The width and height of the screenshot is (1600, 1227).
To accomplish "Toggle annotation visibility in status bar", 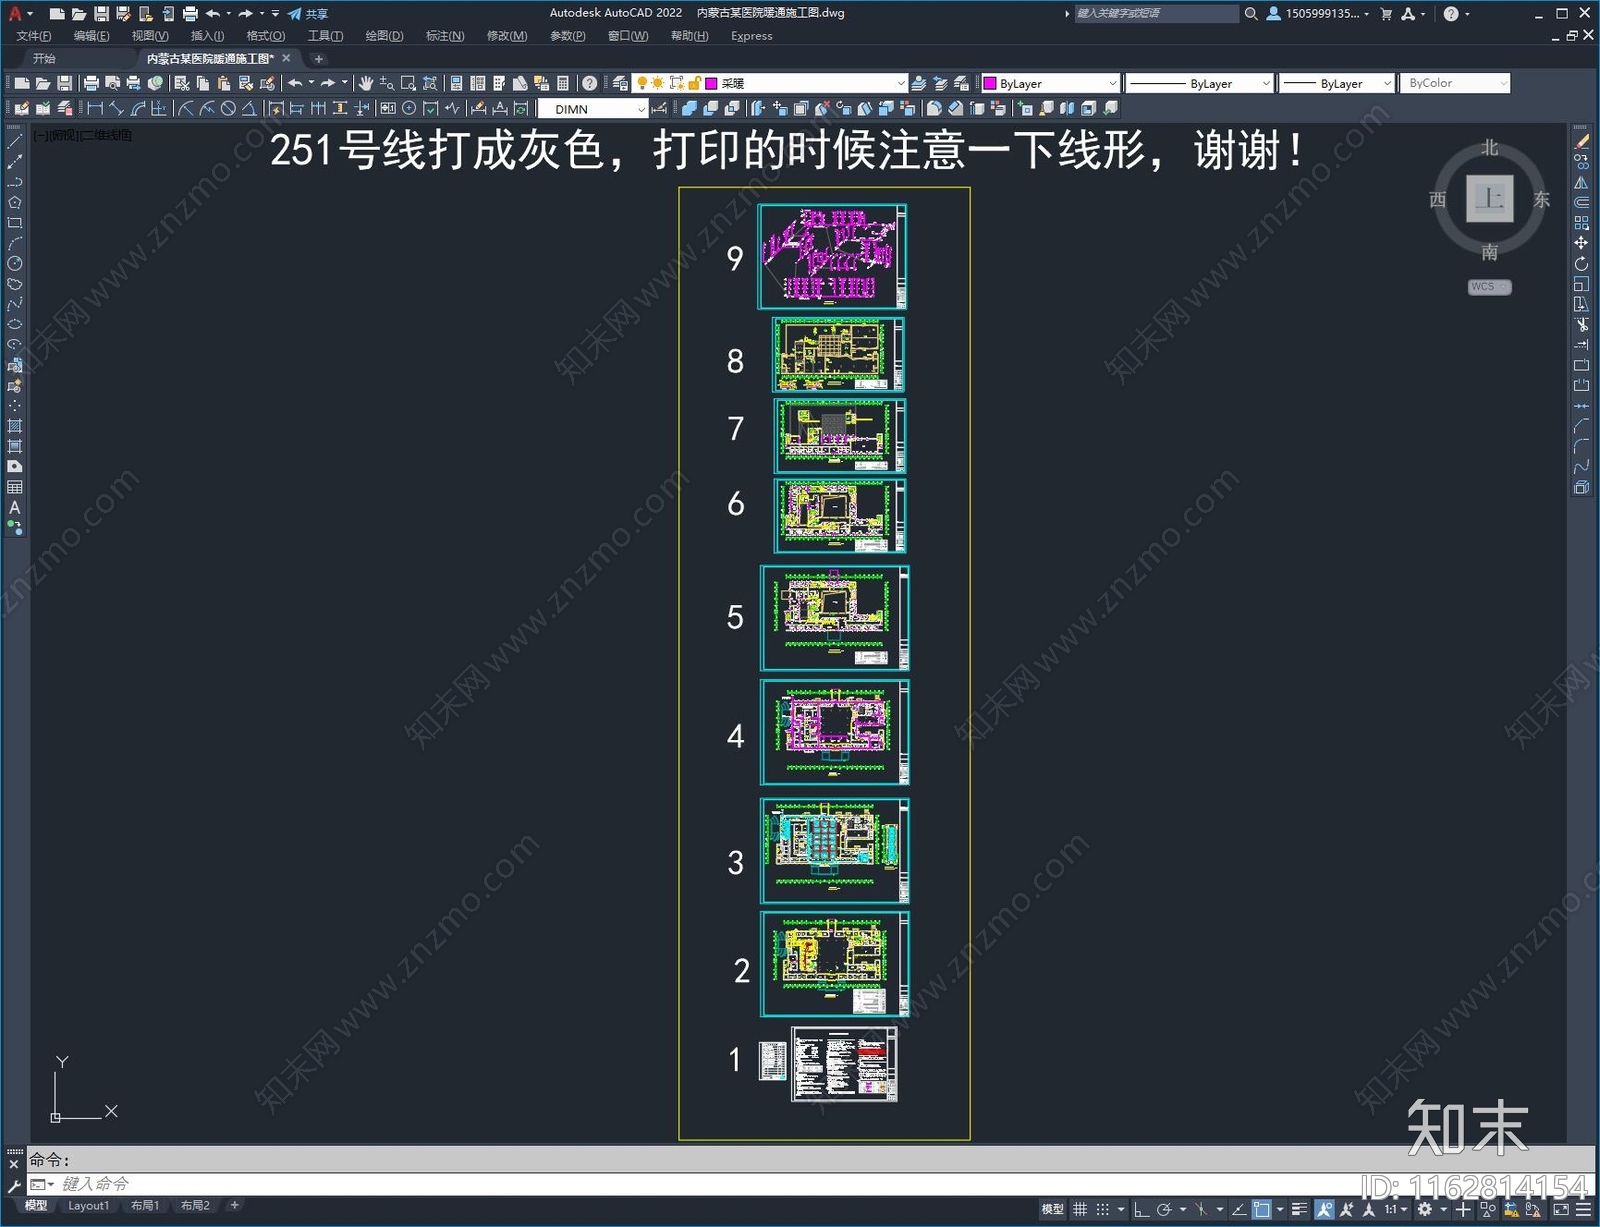I will [1324, 1209].
